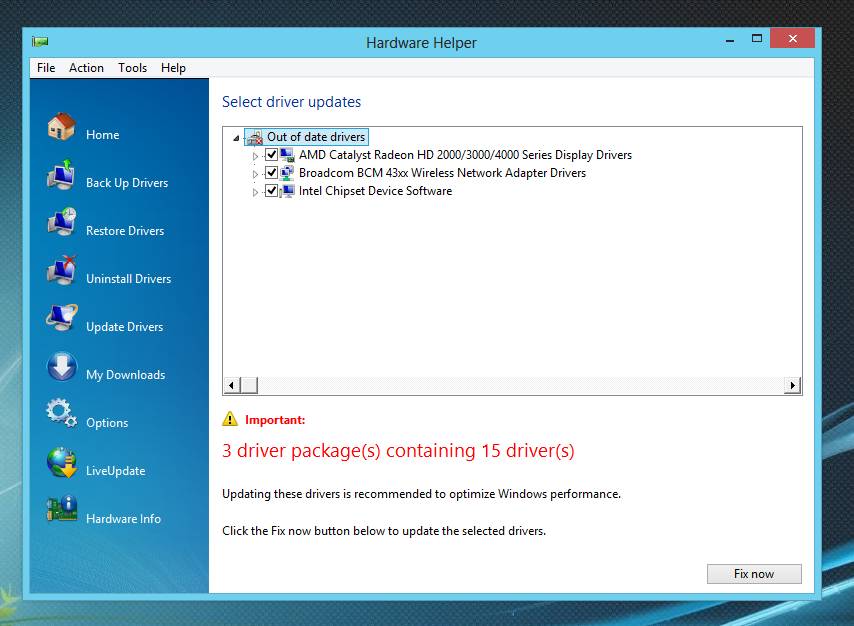Click the 'Select driver updates' heading
Screen dimensions: 854x626
(x=291, y=102)
